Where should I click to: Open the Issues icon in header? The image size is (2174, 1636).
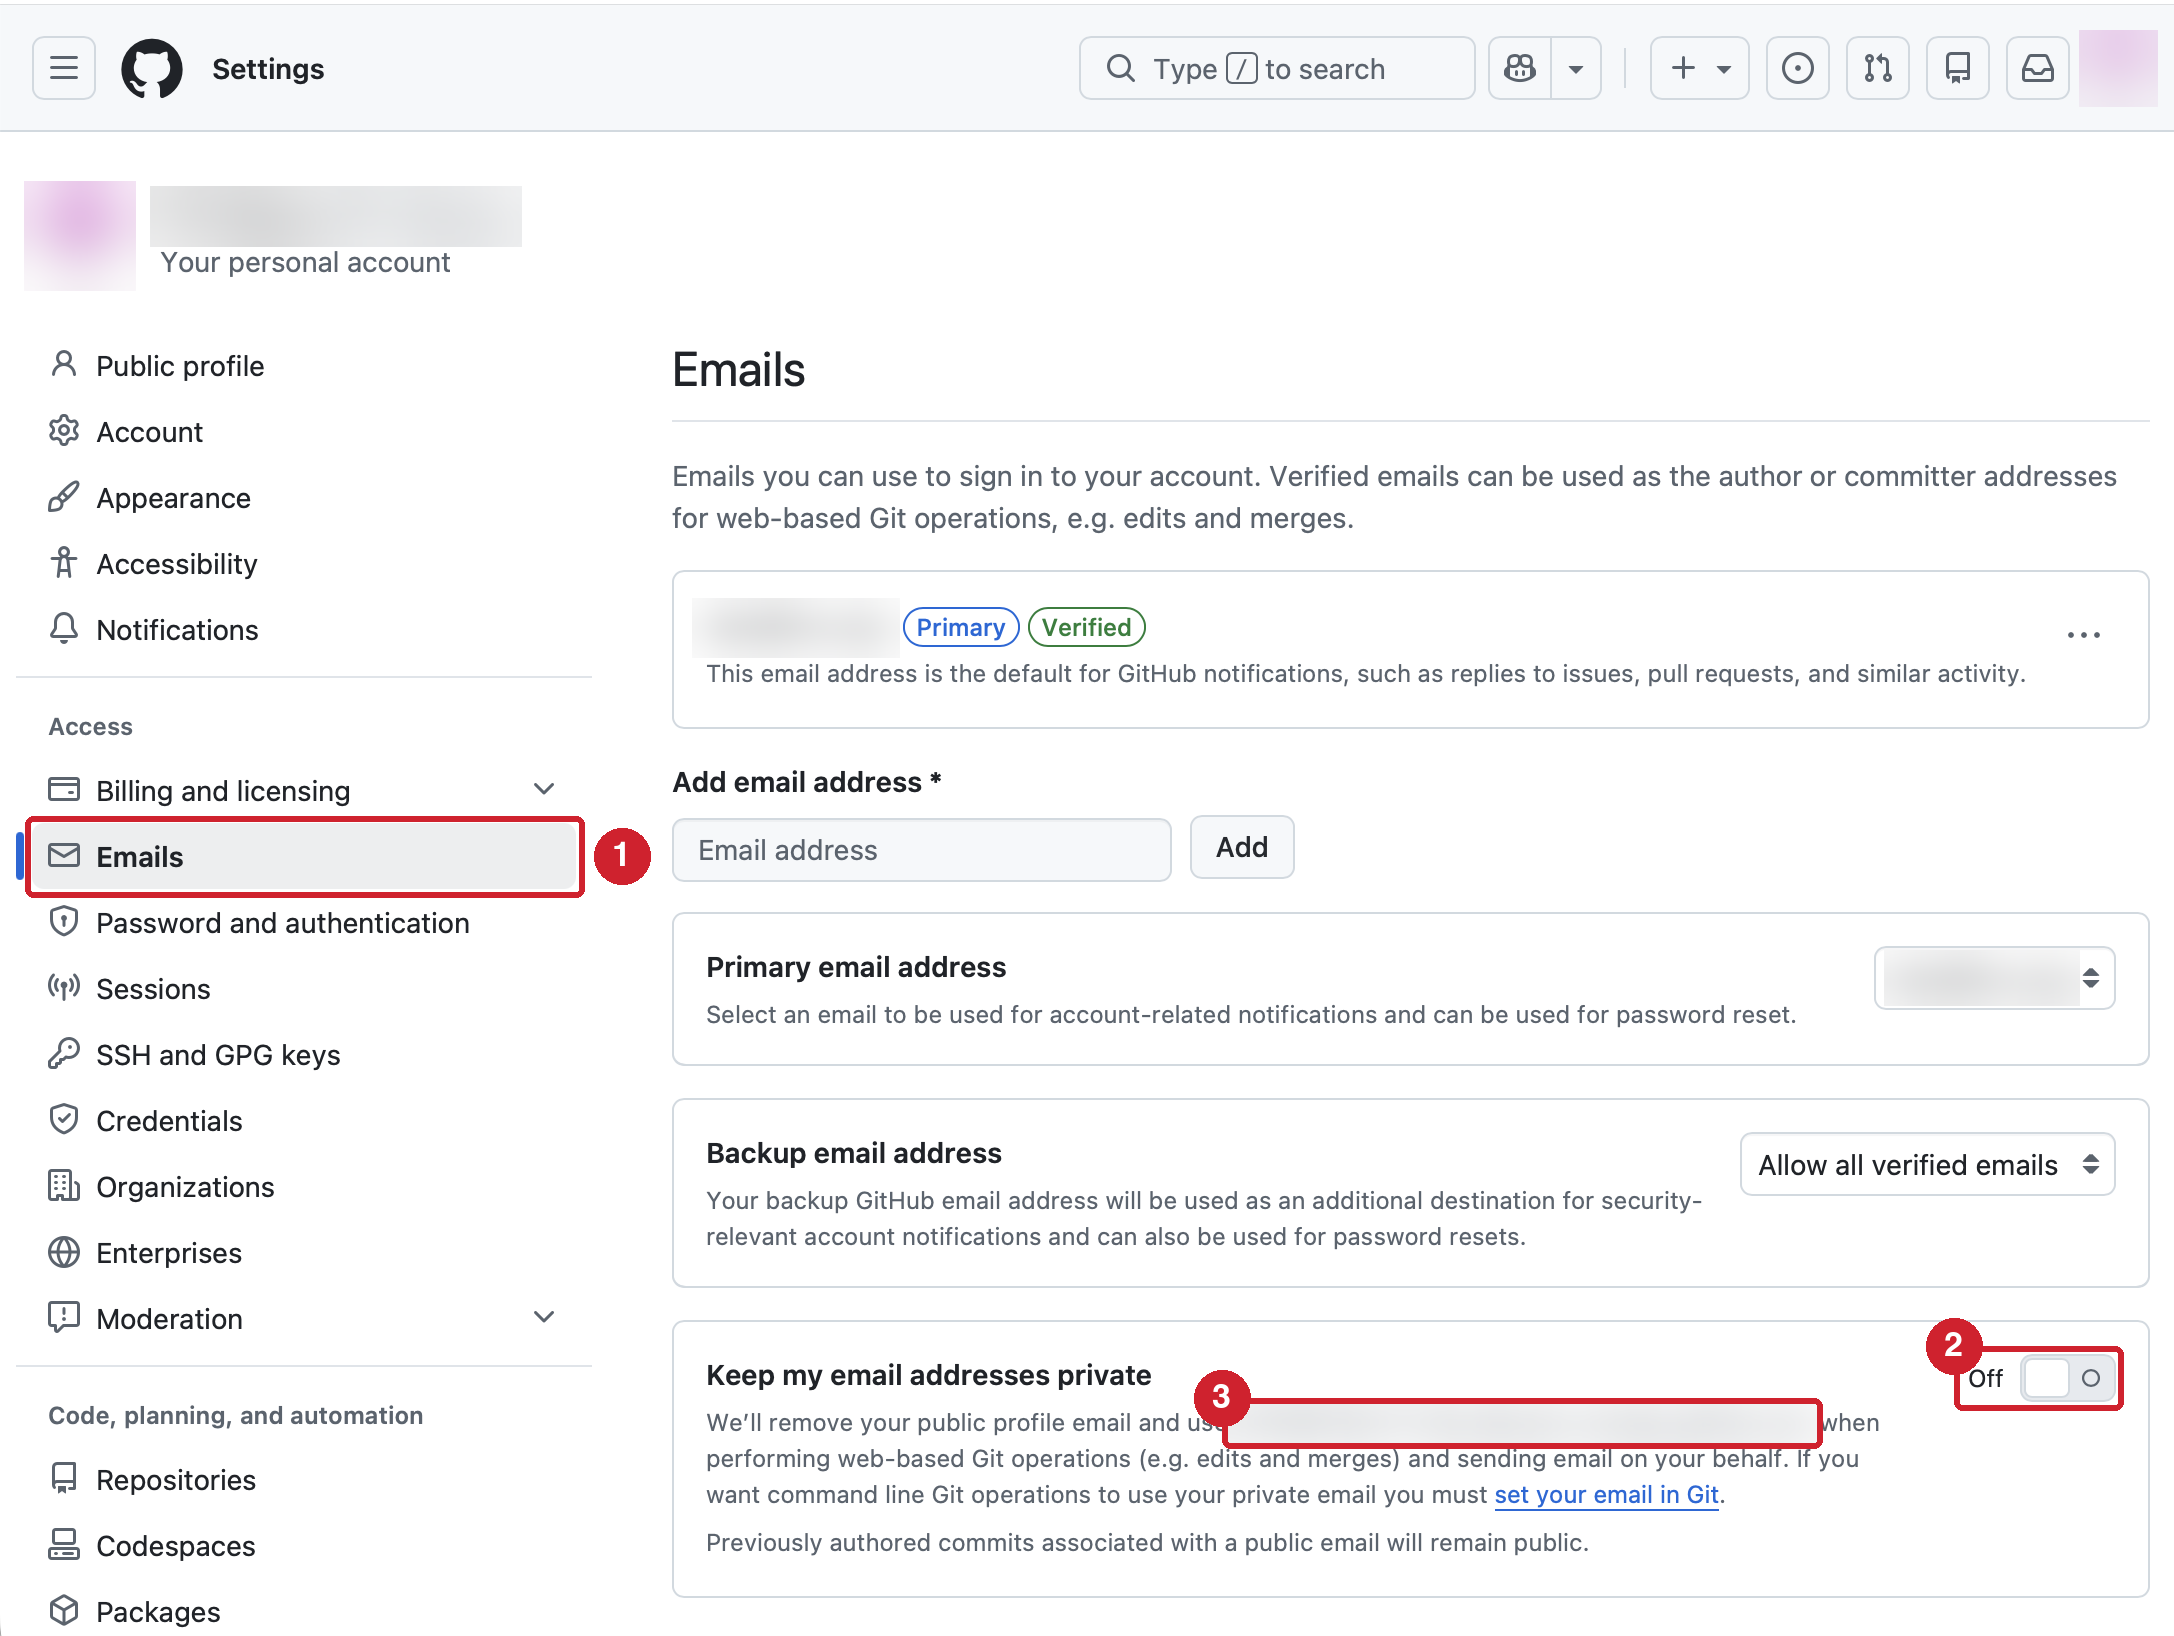coord(1798,68)
